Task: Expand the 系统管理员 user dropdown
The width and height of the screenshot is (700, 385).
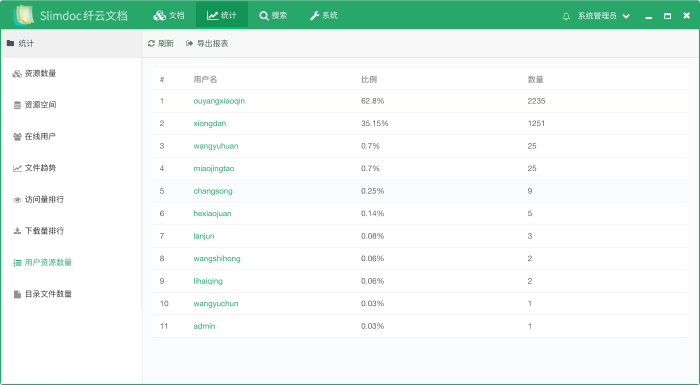Action: coord(604,16)
